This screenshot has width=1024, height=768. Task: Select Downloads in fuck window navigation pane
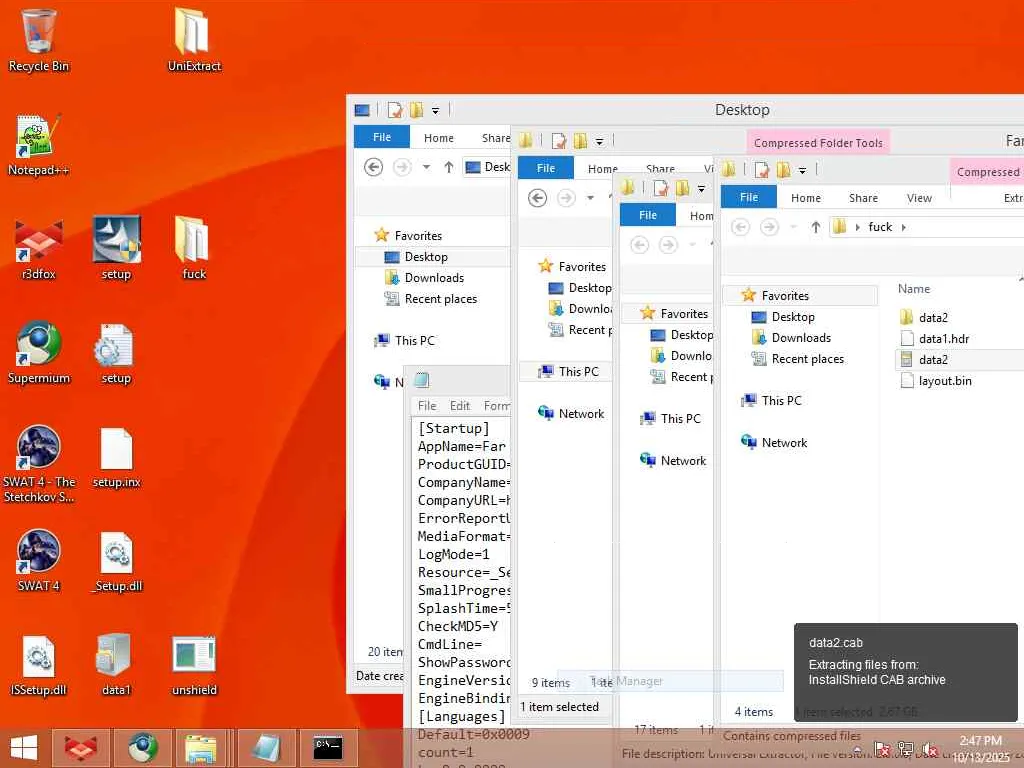tap(801, 338)
